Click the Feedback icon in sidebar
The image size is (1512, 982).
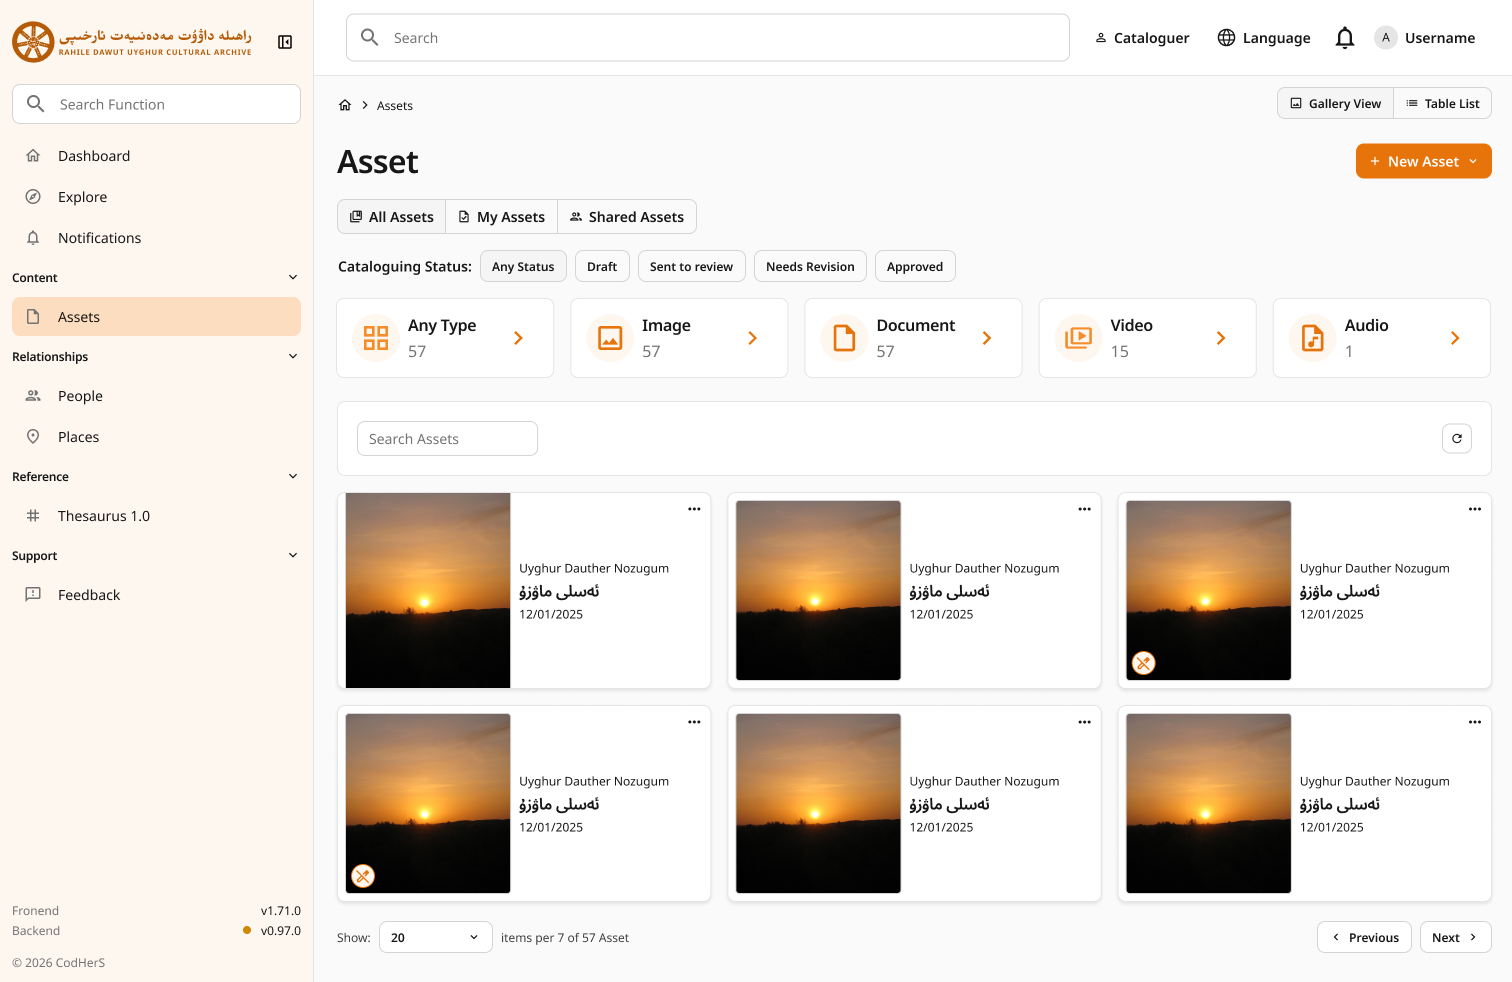[33, 595]
